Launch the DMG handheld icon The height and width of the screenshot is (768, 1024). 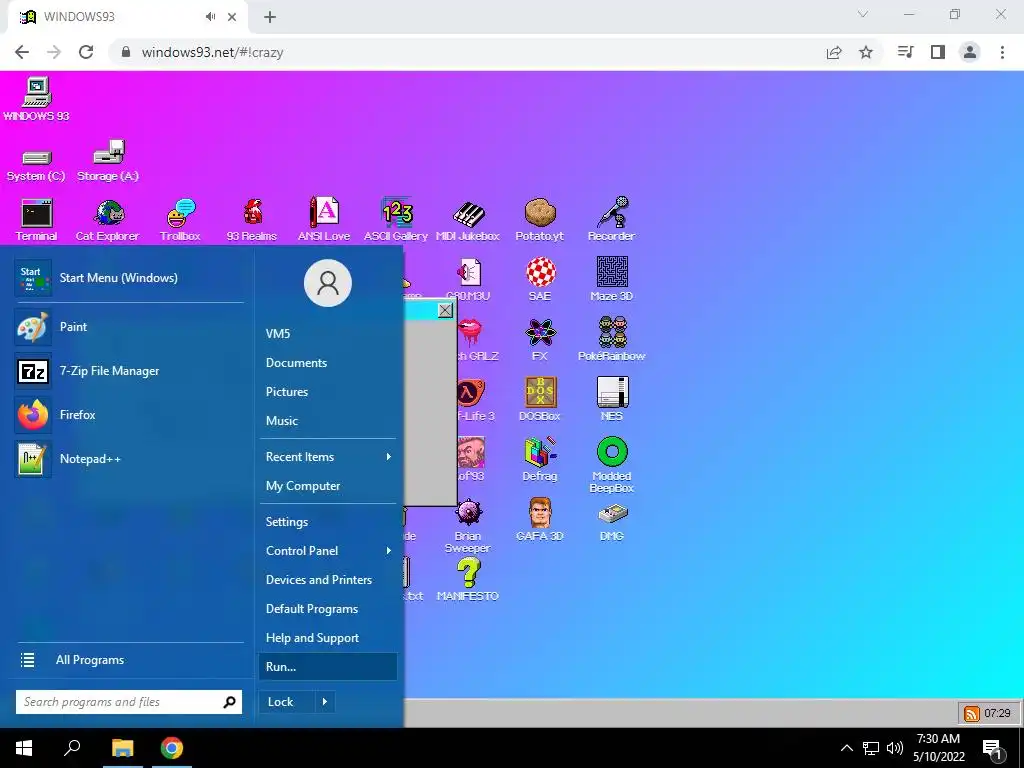pos(612,522)
